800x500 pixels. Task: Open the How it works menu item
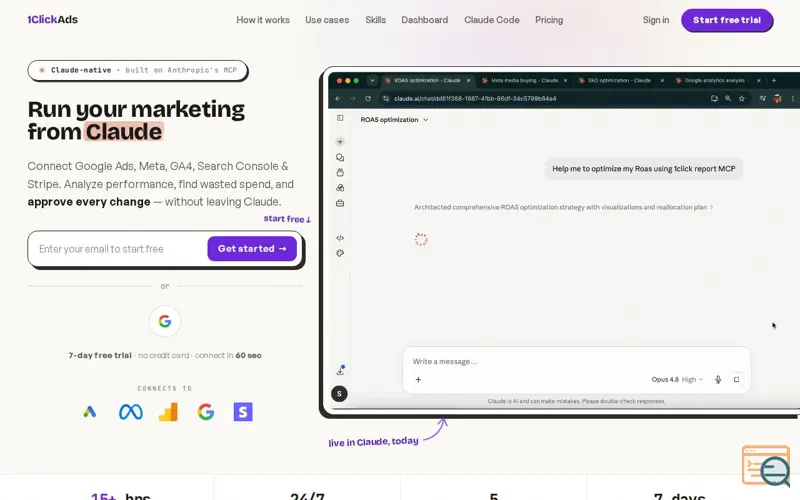(x=263, y=20)
